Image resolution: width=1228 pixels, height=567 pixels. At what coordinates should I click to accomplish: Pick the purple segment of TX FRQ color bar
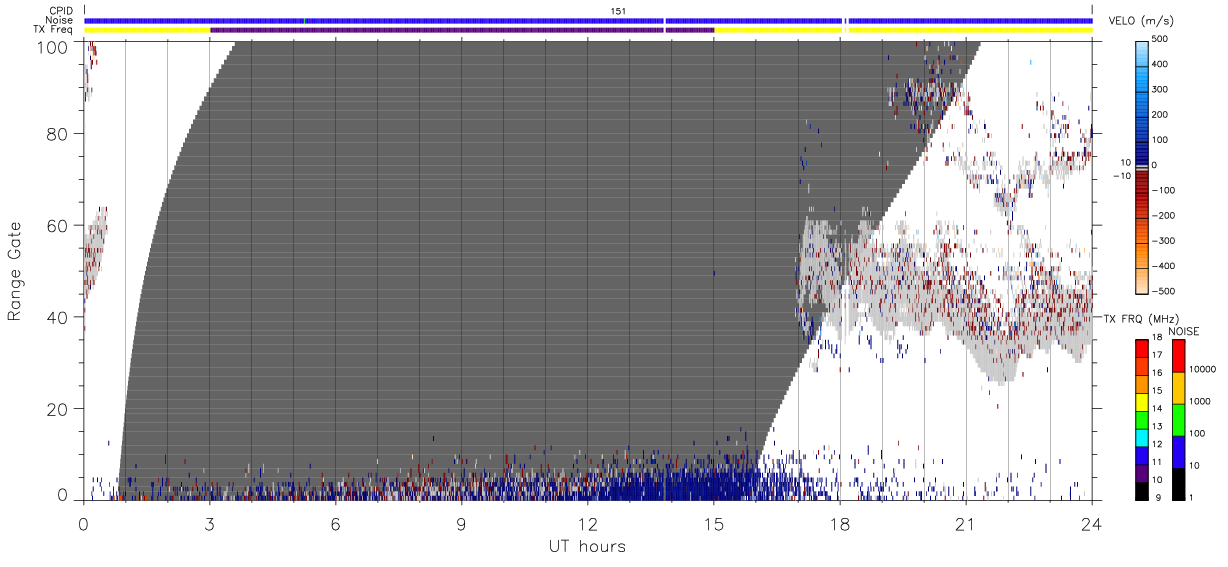point(1141,471)
